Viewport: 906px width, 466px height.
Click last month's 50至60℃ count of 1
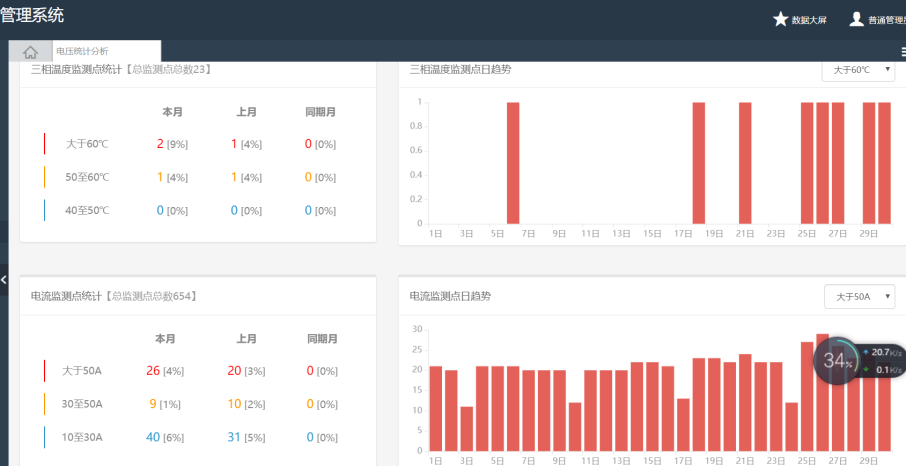pos(234,177)
